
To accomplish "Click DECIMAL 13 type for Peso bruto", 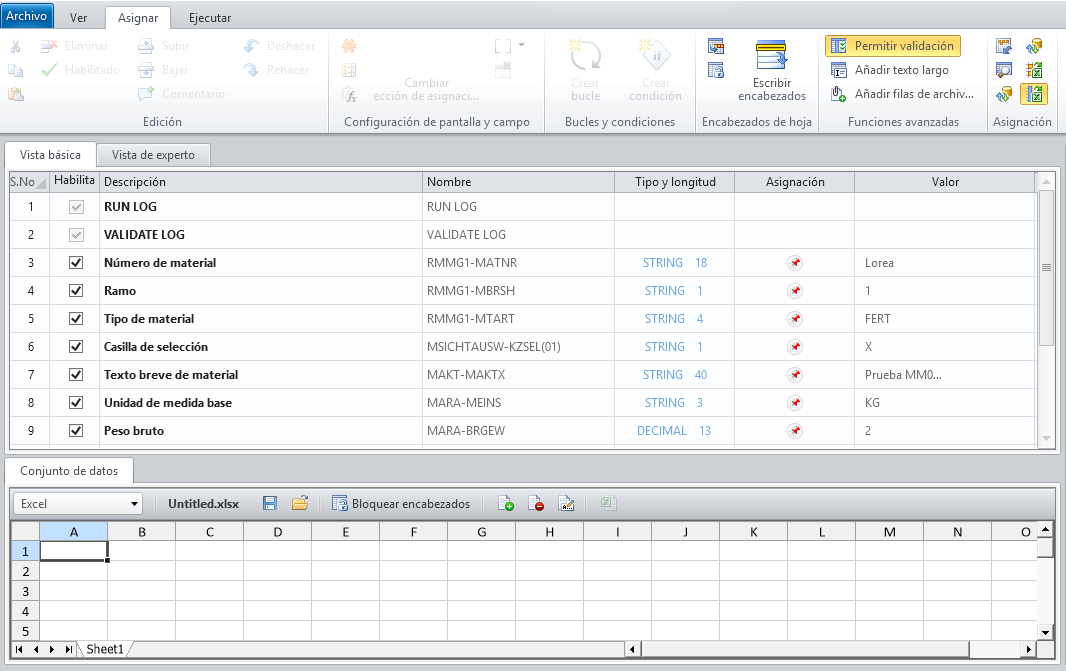I will click(674, 430).
